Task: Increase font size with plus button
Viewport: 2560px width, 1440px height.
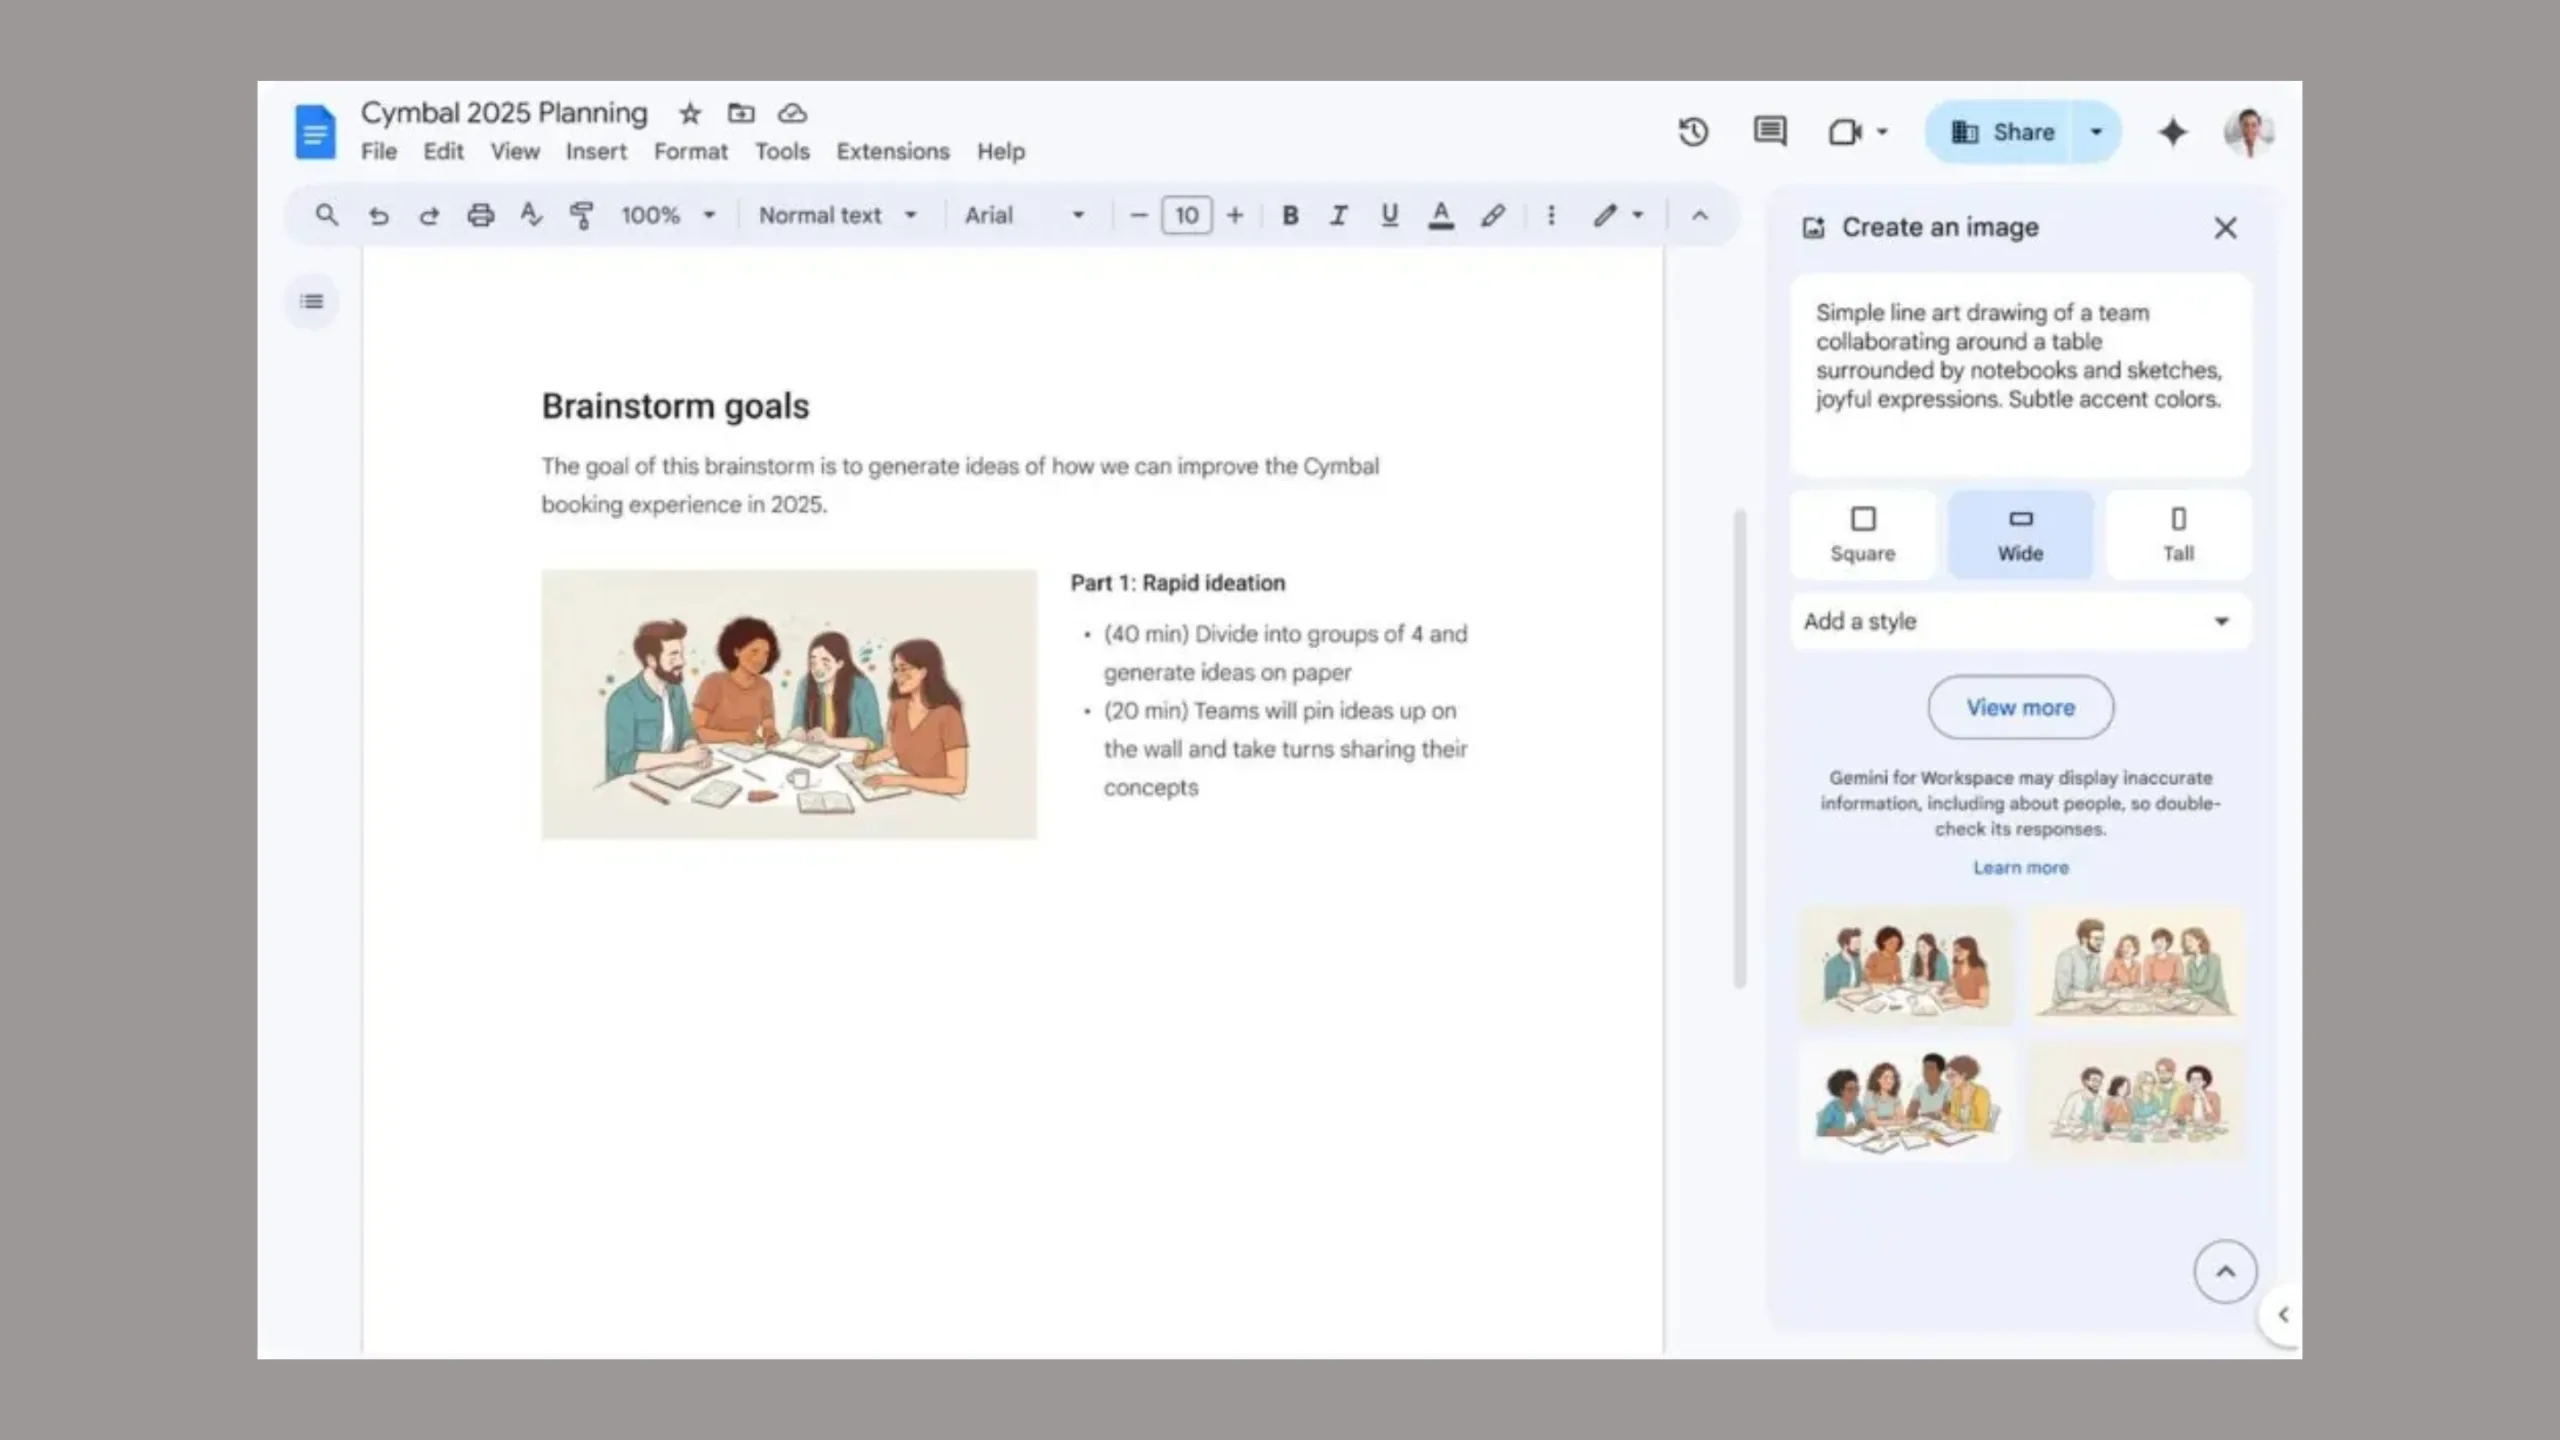Action: coord(1235,215)
